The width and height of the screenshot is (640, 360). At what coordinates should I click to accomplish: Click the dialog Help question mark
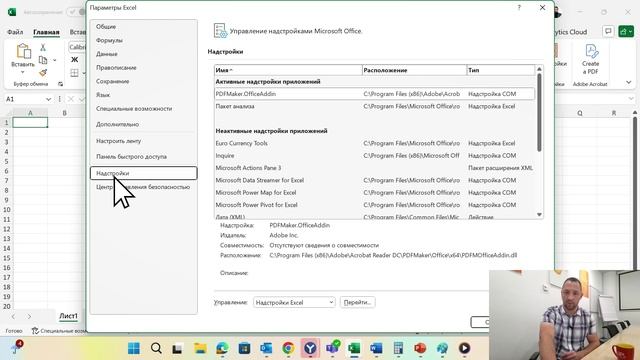(519, 7)
